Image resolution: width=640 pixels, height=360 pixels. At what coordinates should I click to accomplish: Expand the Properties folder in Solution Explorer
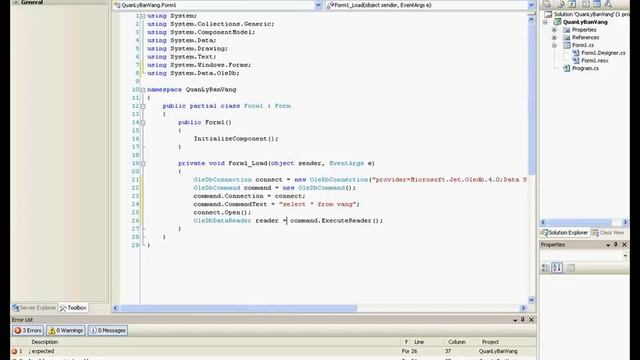pos(554,30)
